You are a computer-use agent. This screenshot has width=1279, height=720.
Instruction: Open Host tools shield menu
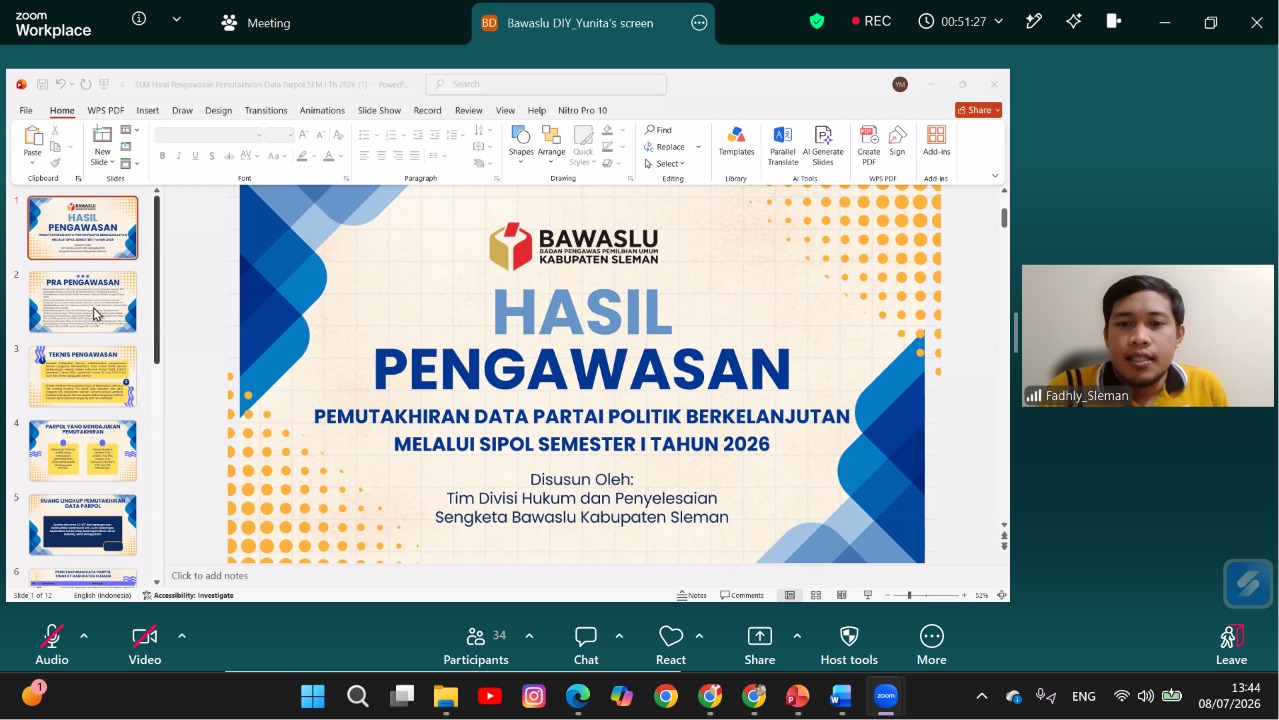[849, 645]
